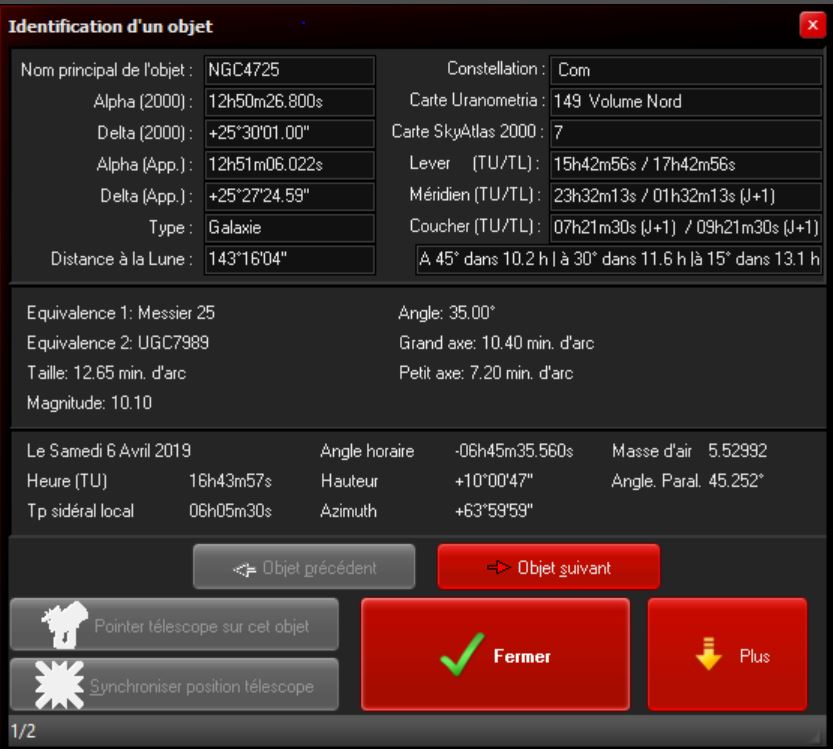The image size is (833, 749).
Task: Select the Delta (2000) coordinate field
Action: (x=288, y=133)
